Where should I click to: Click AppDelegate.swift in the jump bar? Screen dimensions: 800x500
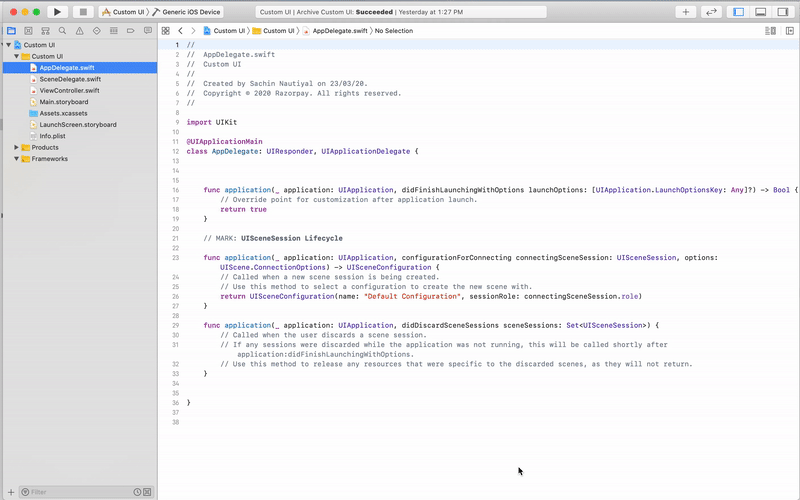tap(335, 31)
